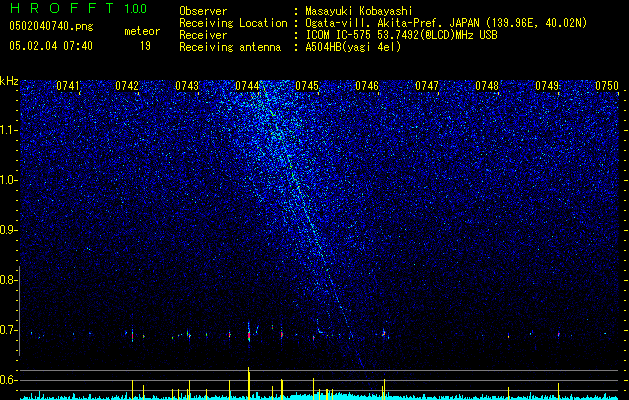The height and width of the screenshot is (400, 629).
Task: Click the 0744 time marker
Action: click(x=247, y=86)
